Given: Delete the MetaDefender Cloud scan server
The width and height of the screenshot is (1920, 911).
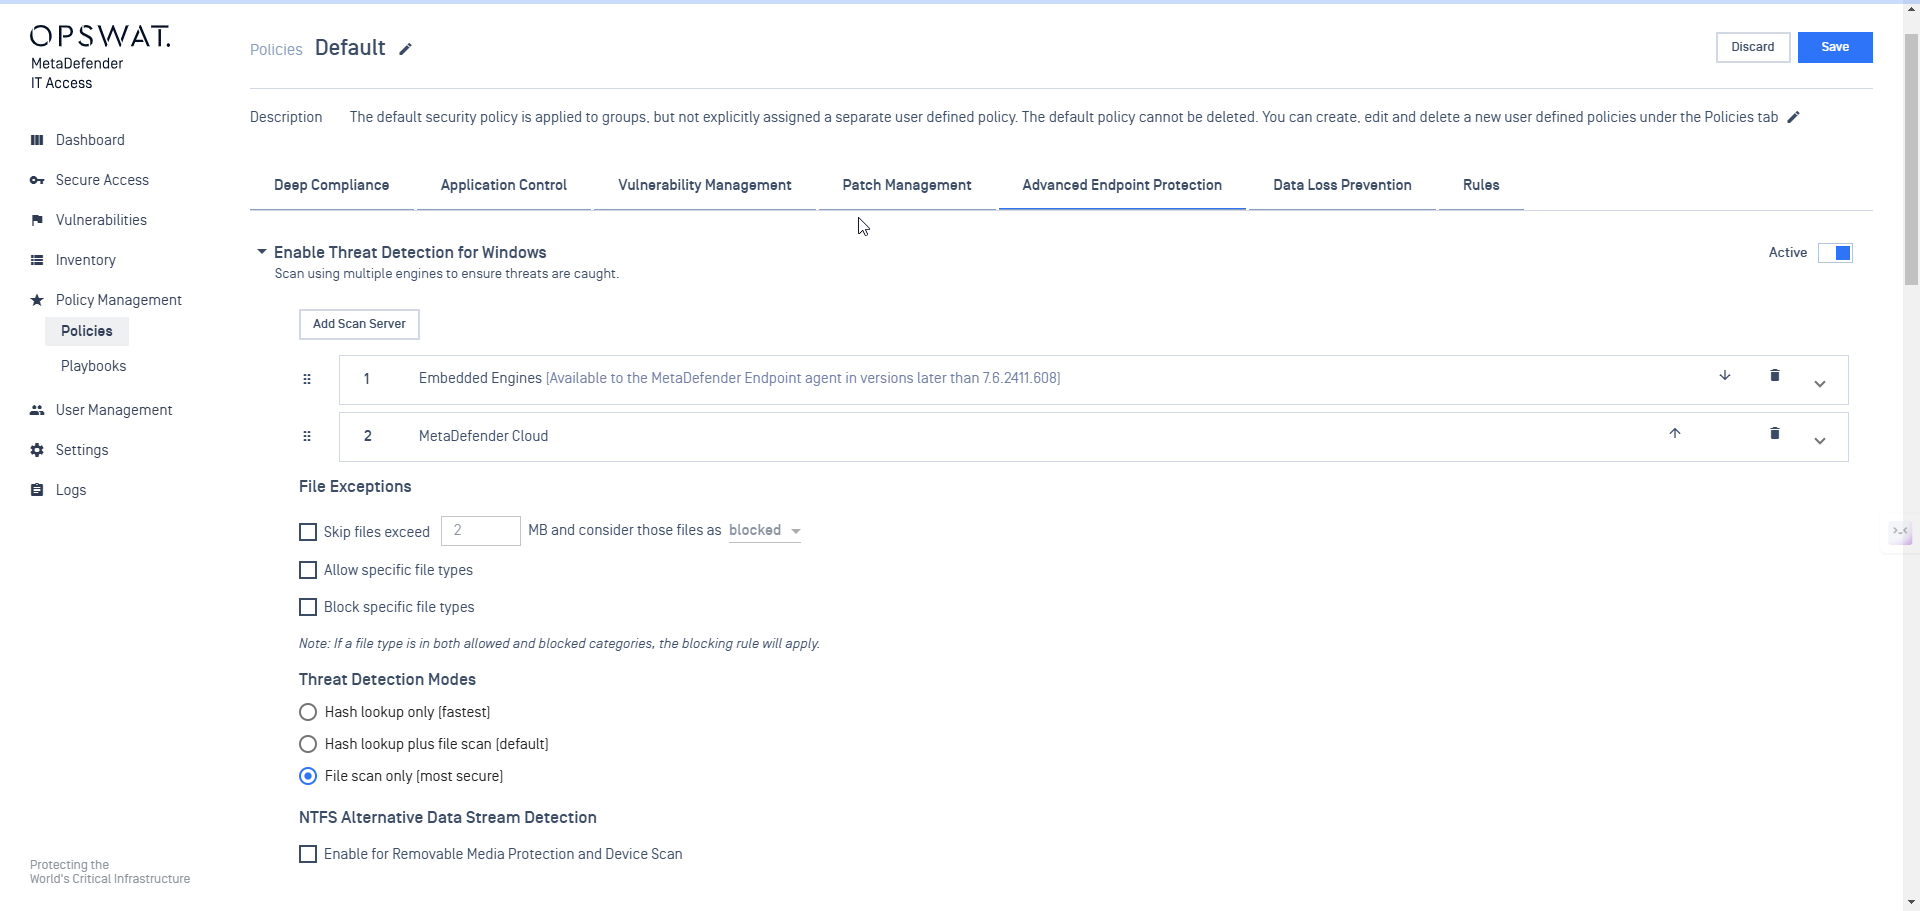Looking at the screenshot, I should tap(1775, 433).
